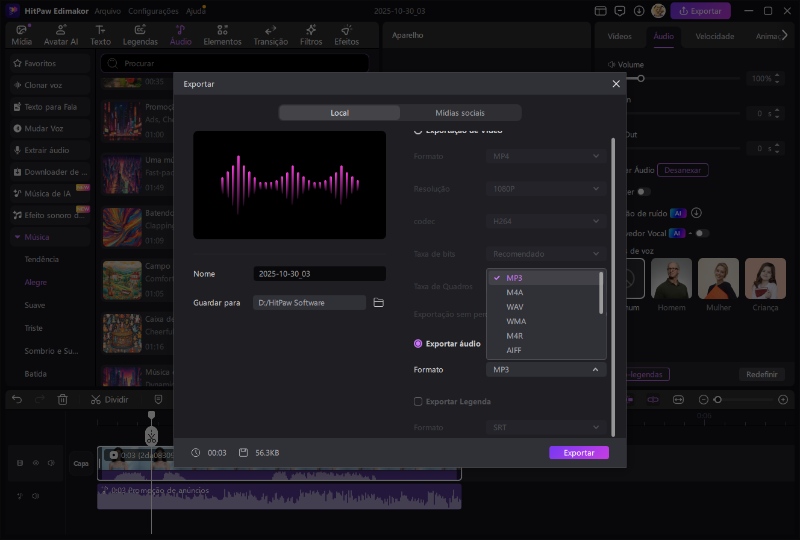The image size is (800, 540).
Task: Click the clock duration icon in footer
Action: tap(196, 452)
